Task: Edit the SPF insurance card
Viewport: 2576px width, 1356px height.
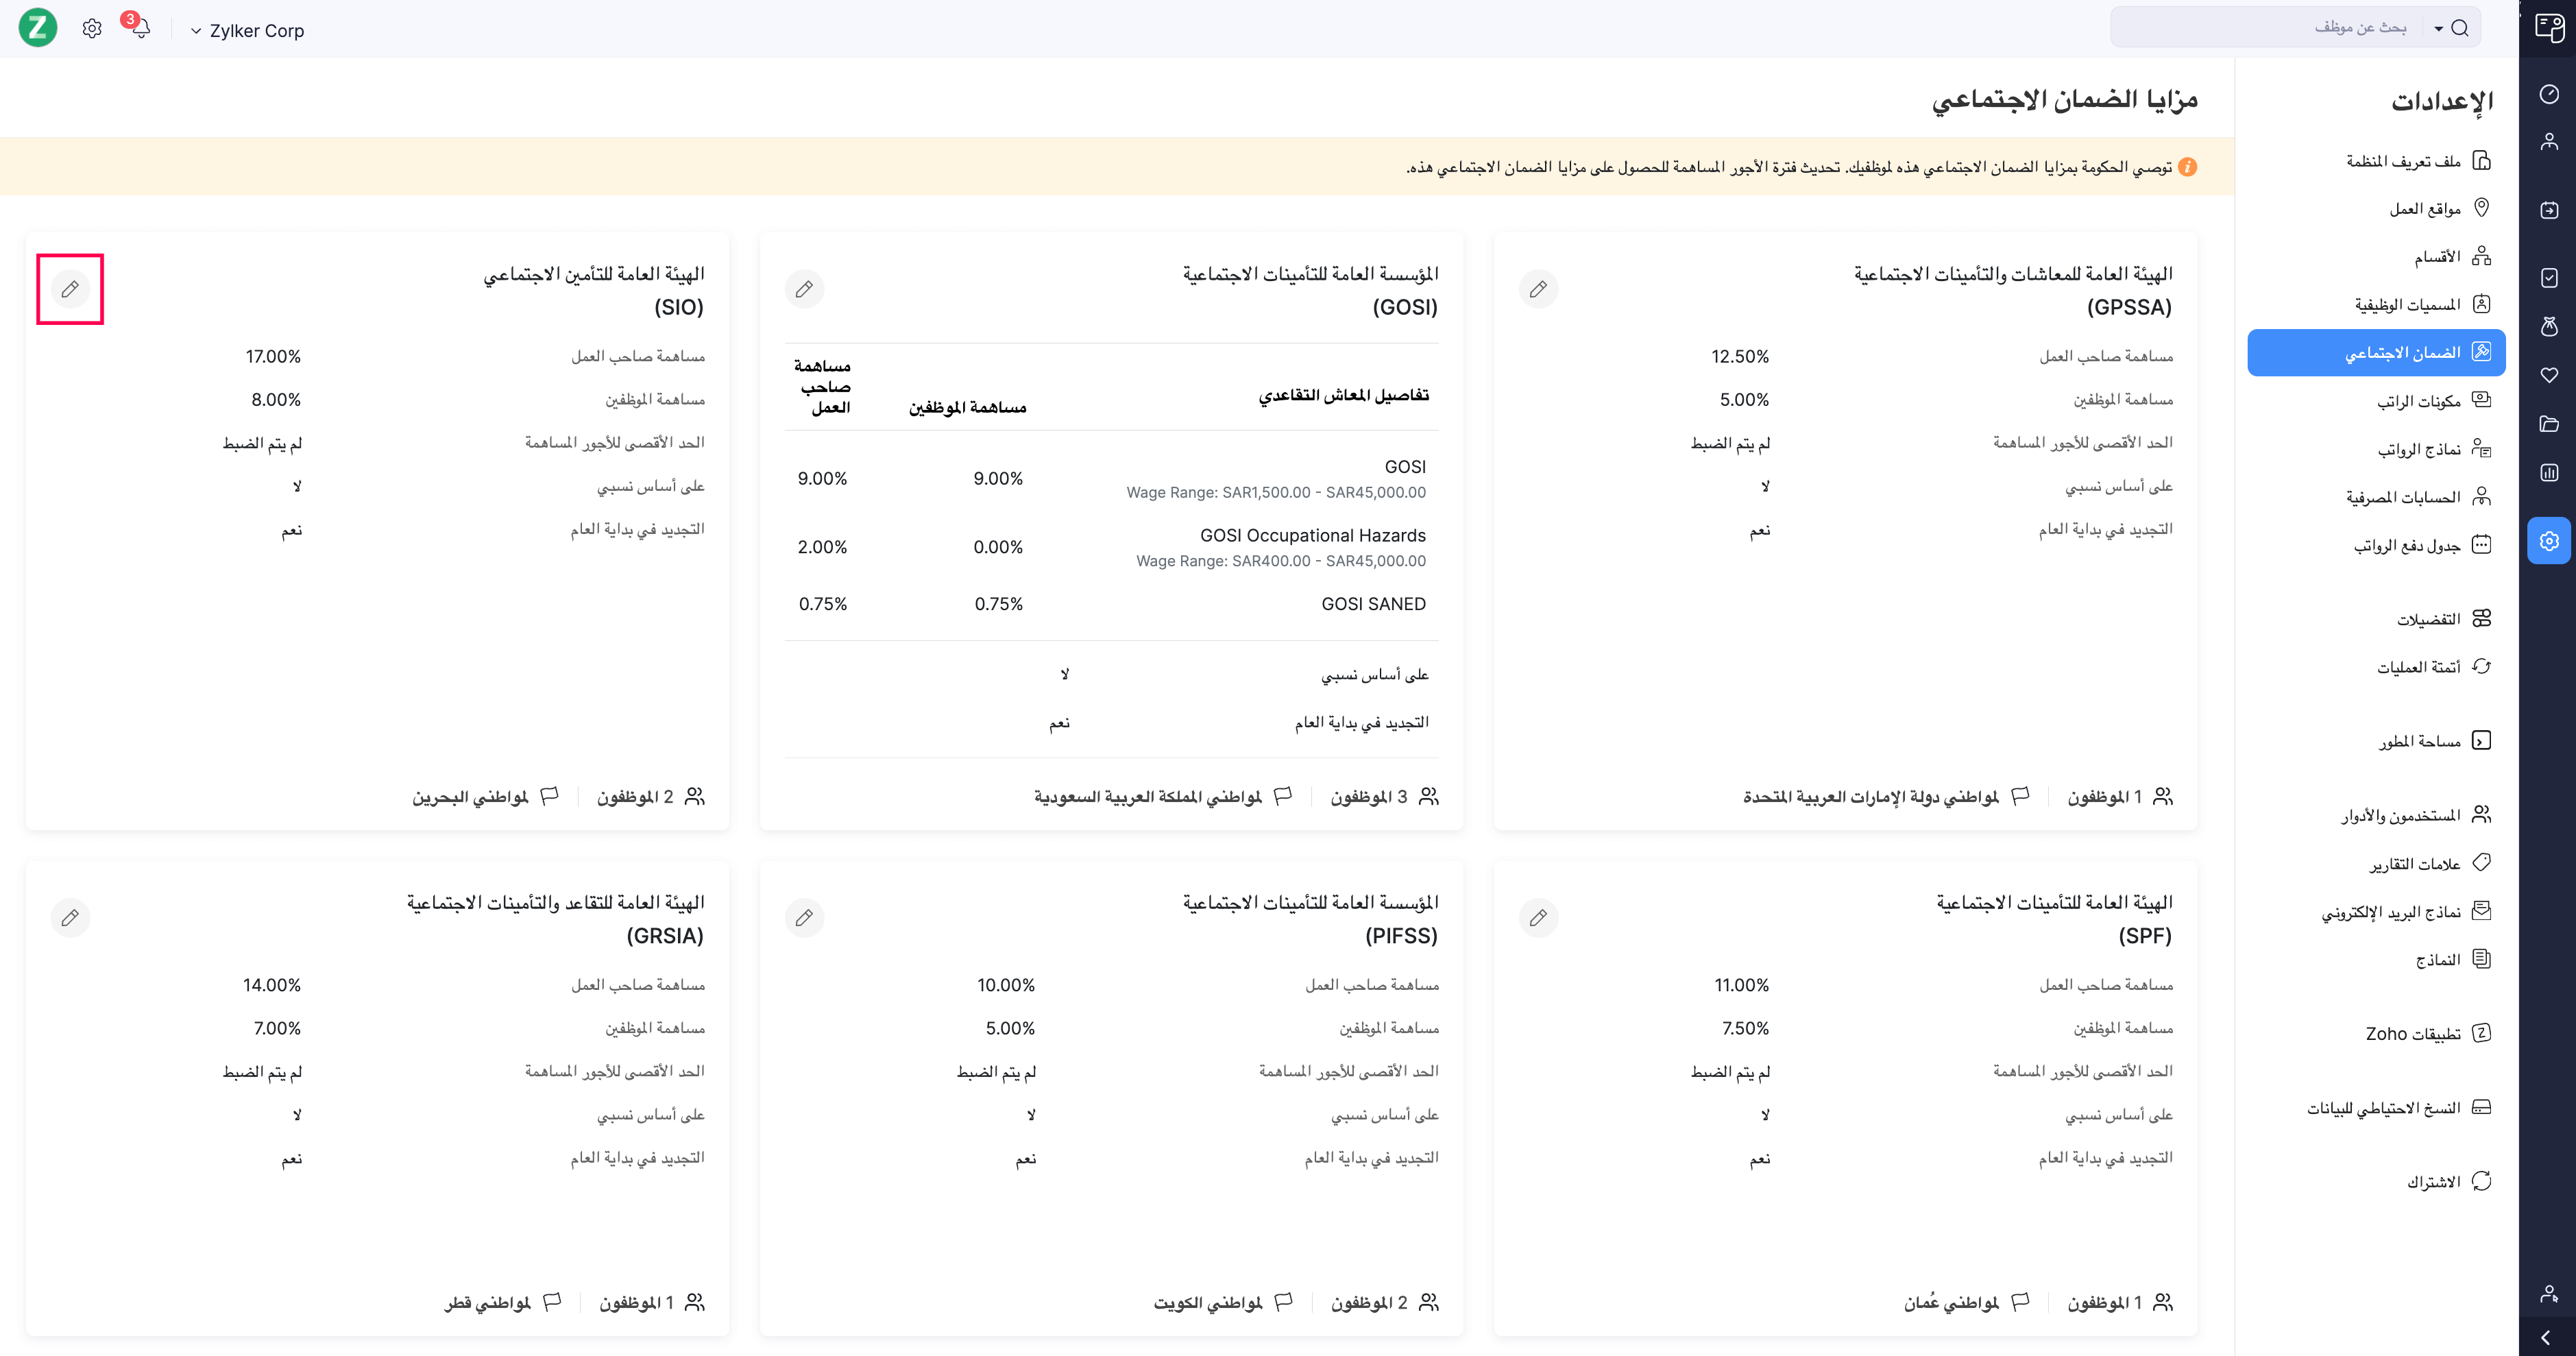Action: (x=1538, y=918)
